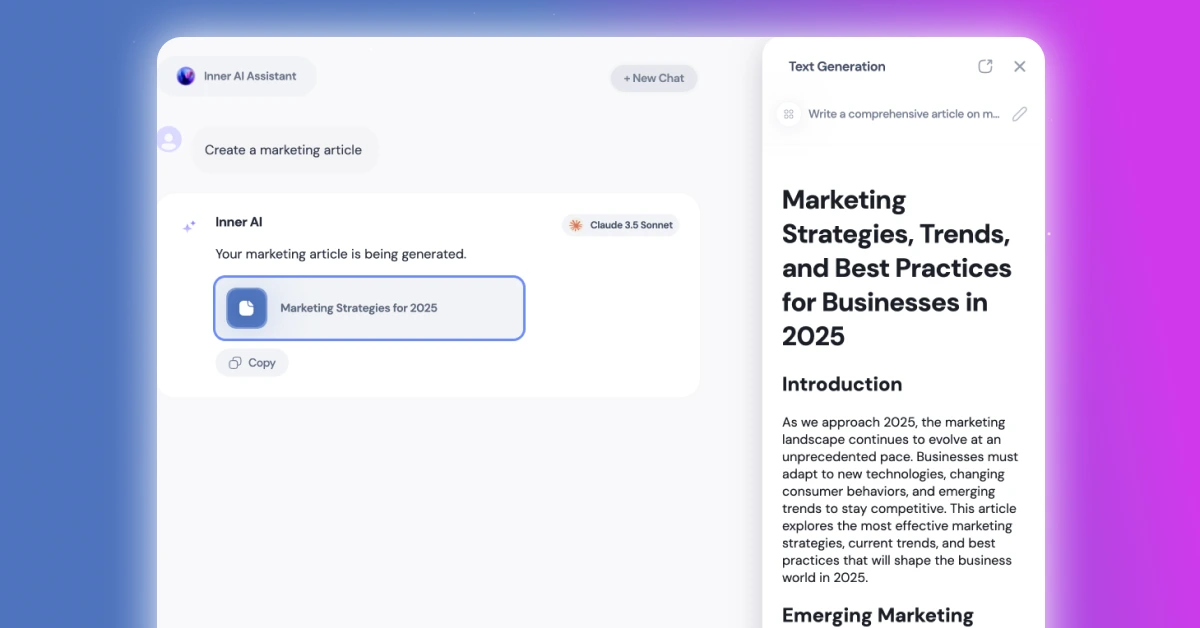1200x628 pixels.
Task: Click the 'As we approach 2025' paragraph
Action: [899, 500]
